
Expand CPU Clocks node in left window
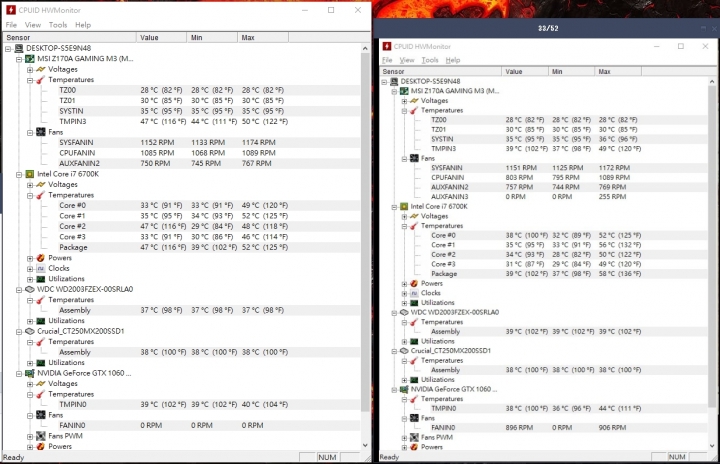(x=30, y=269)
